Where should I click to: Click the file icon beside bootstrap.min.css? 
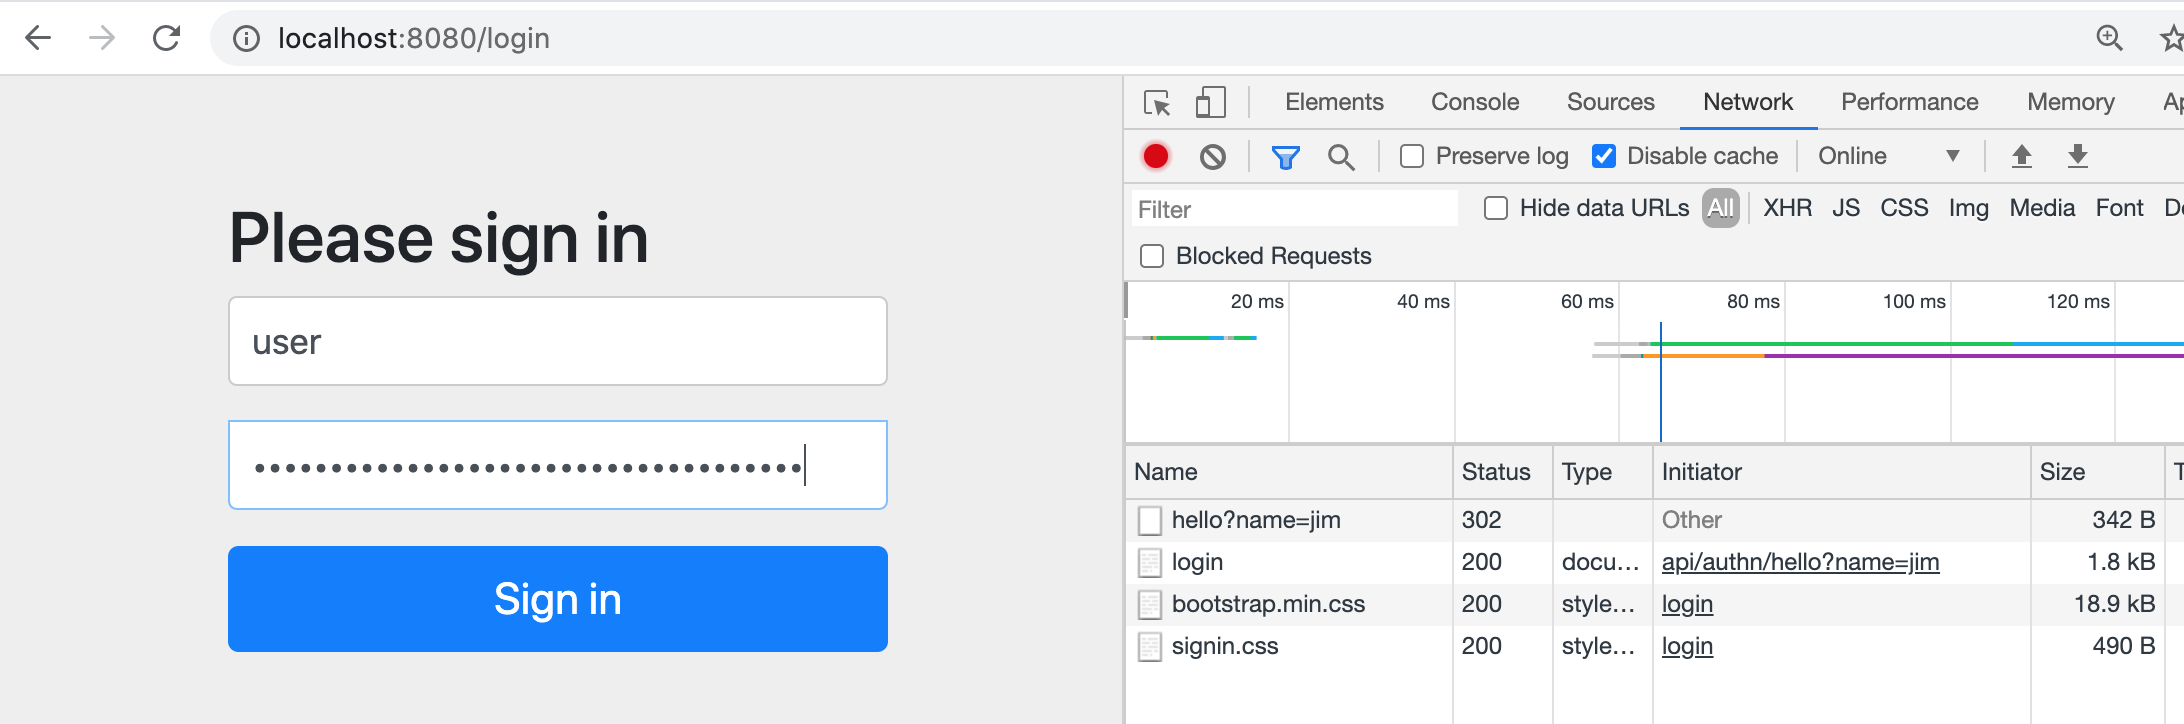[1150, 604]
